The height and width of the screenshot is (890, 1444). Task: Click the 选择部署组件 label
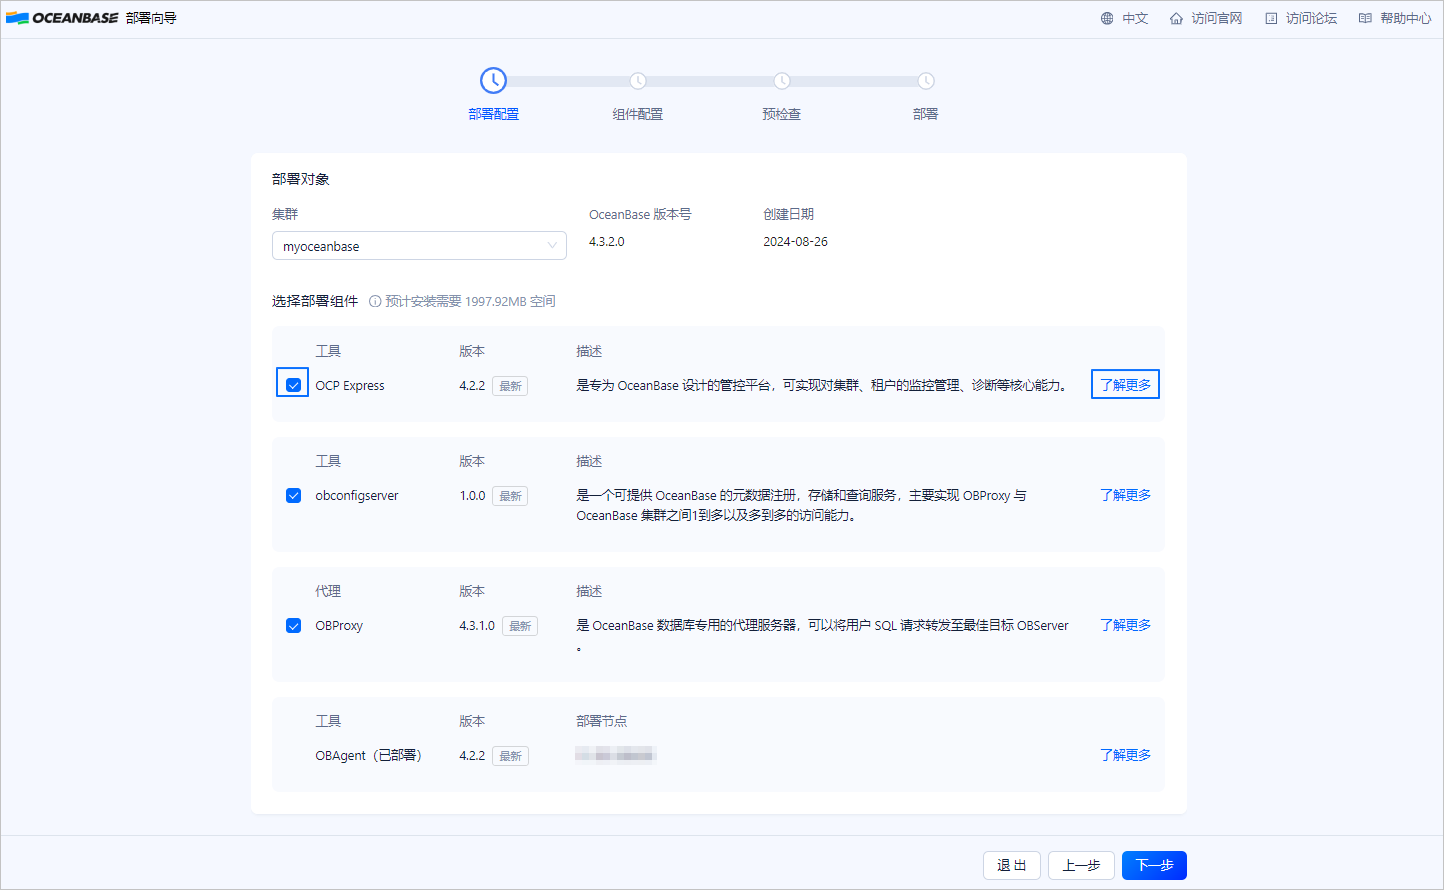pos(315,301)
